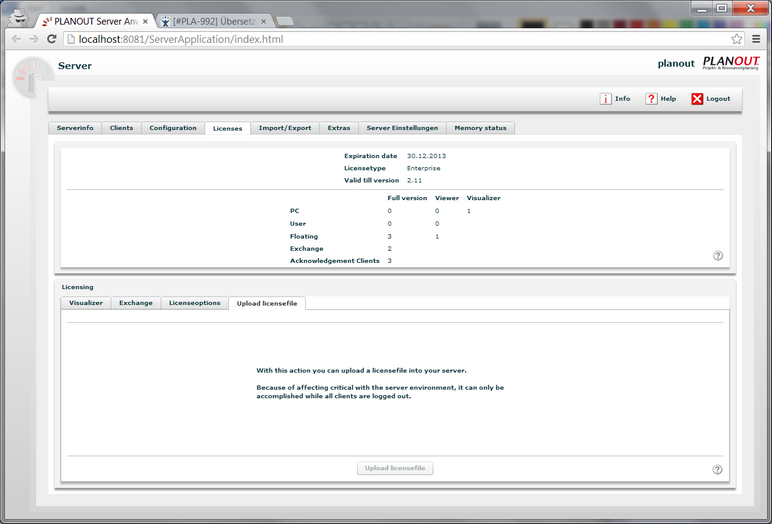Switch to Server Einstellungen tab
Screen dimensions: 772x524
[402, 128]
